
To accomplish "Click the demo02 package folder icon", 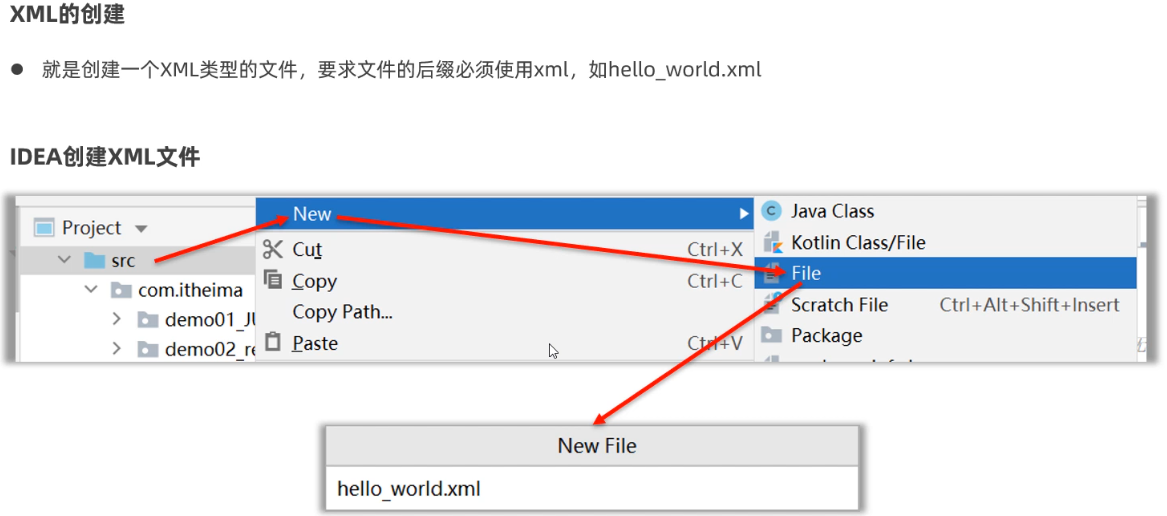I will pyautogui.click(x=148, y=349).
